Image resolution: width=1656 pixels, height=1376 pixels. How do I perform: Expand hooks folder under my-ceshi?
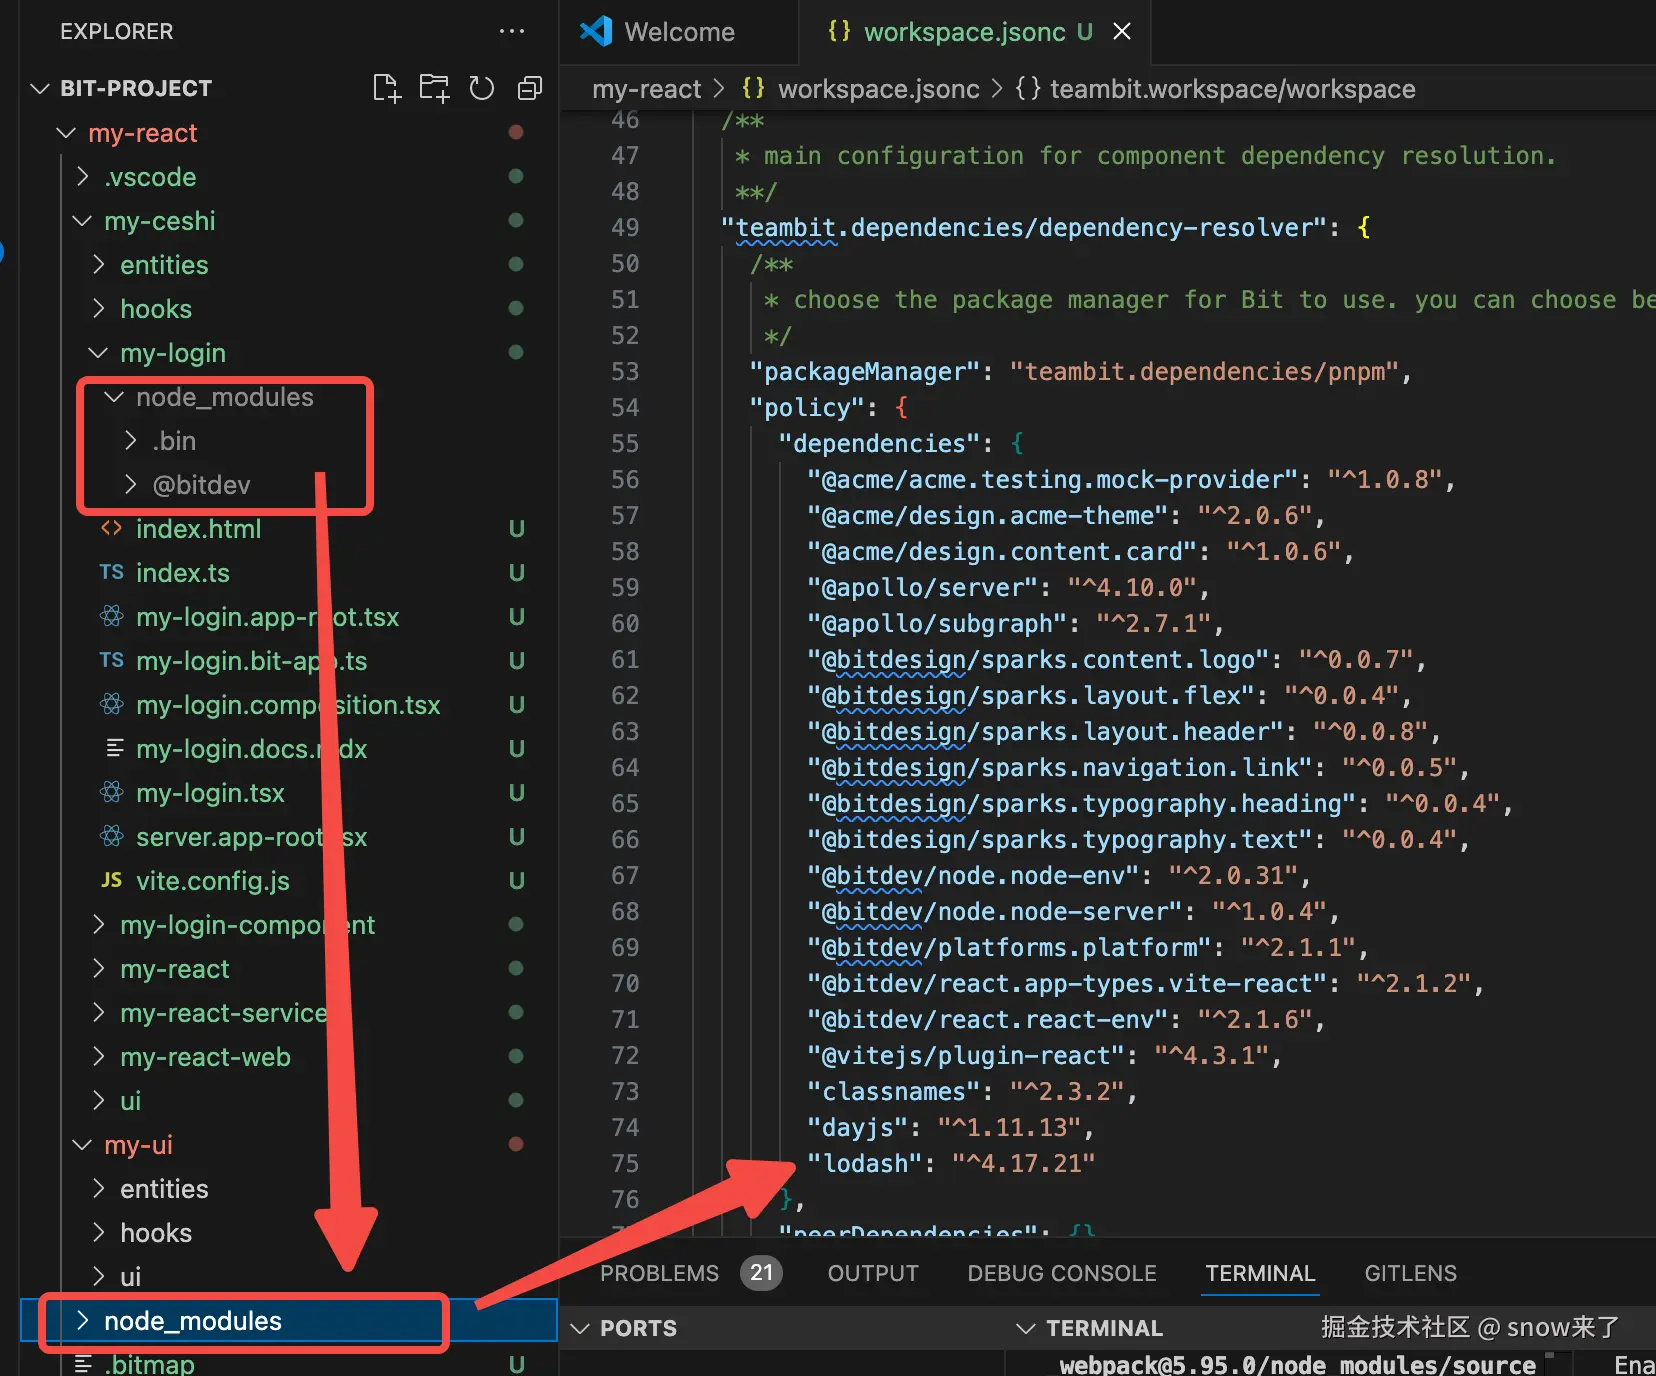coord(98,308)
